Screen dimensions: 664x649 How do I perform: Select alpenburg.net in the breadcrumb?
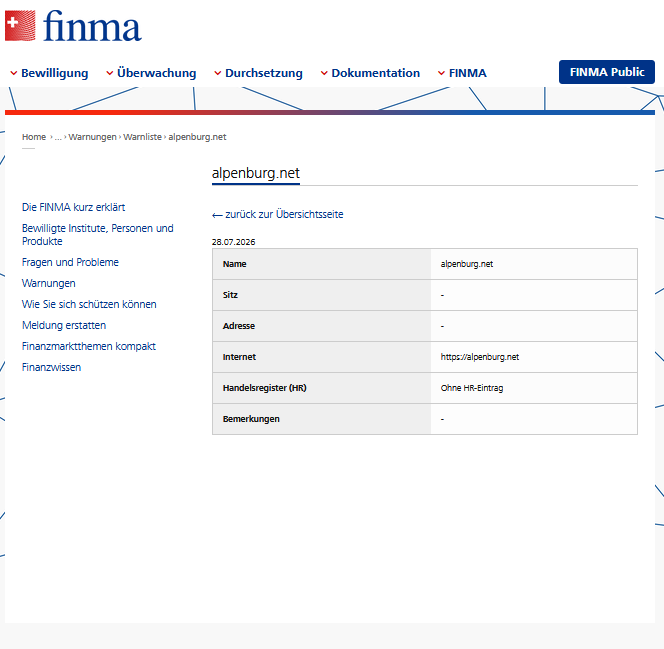pos(197,137)
